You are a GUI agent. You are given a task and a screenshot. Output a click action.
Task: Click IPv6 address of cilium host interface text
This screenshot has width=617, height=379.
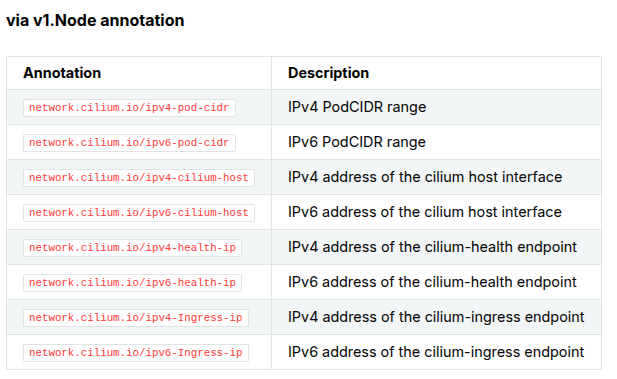pos(425,212)
